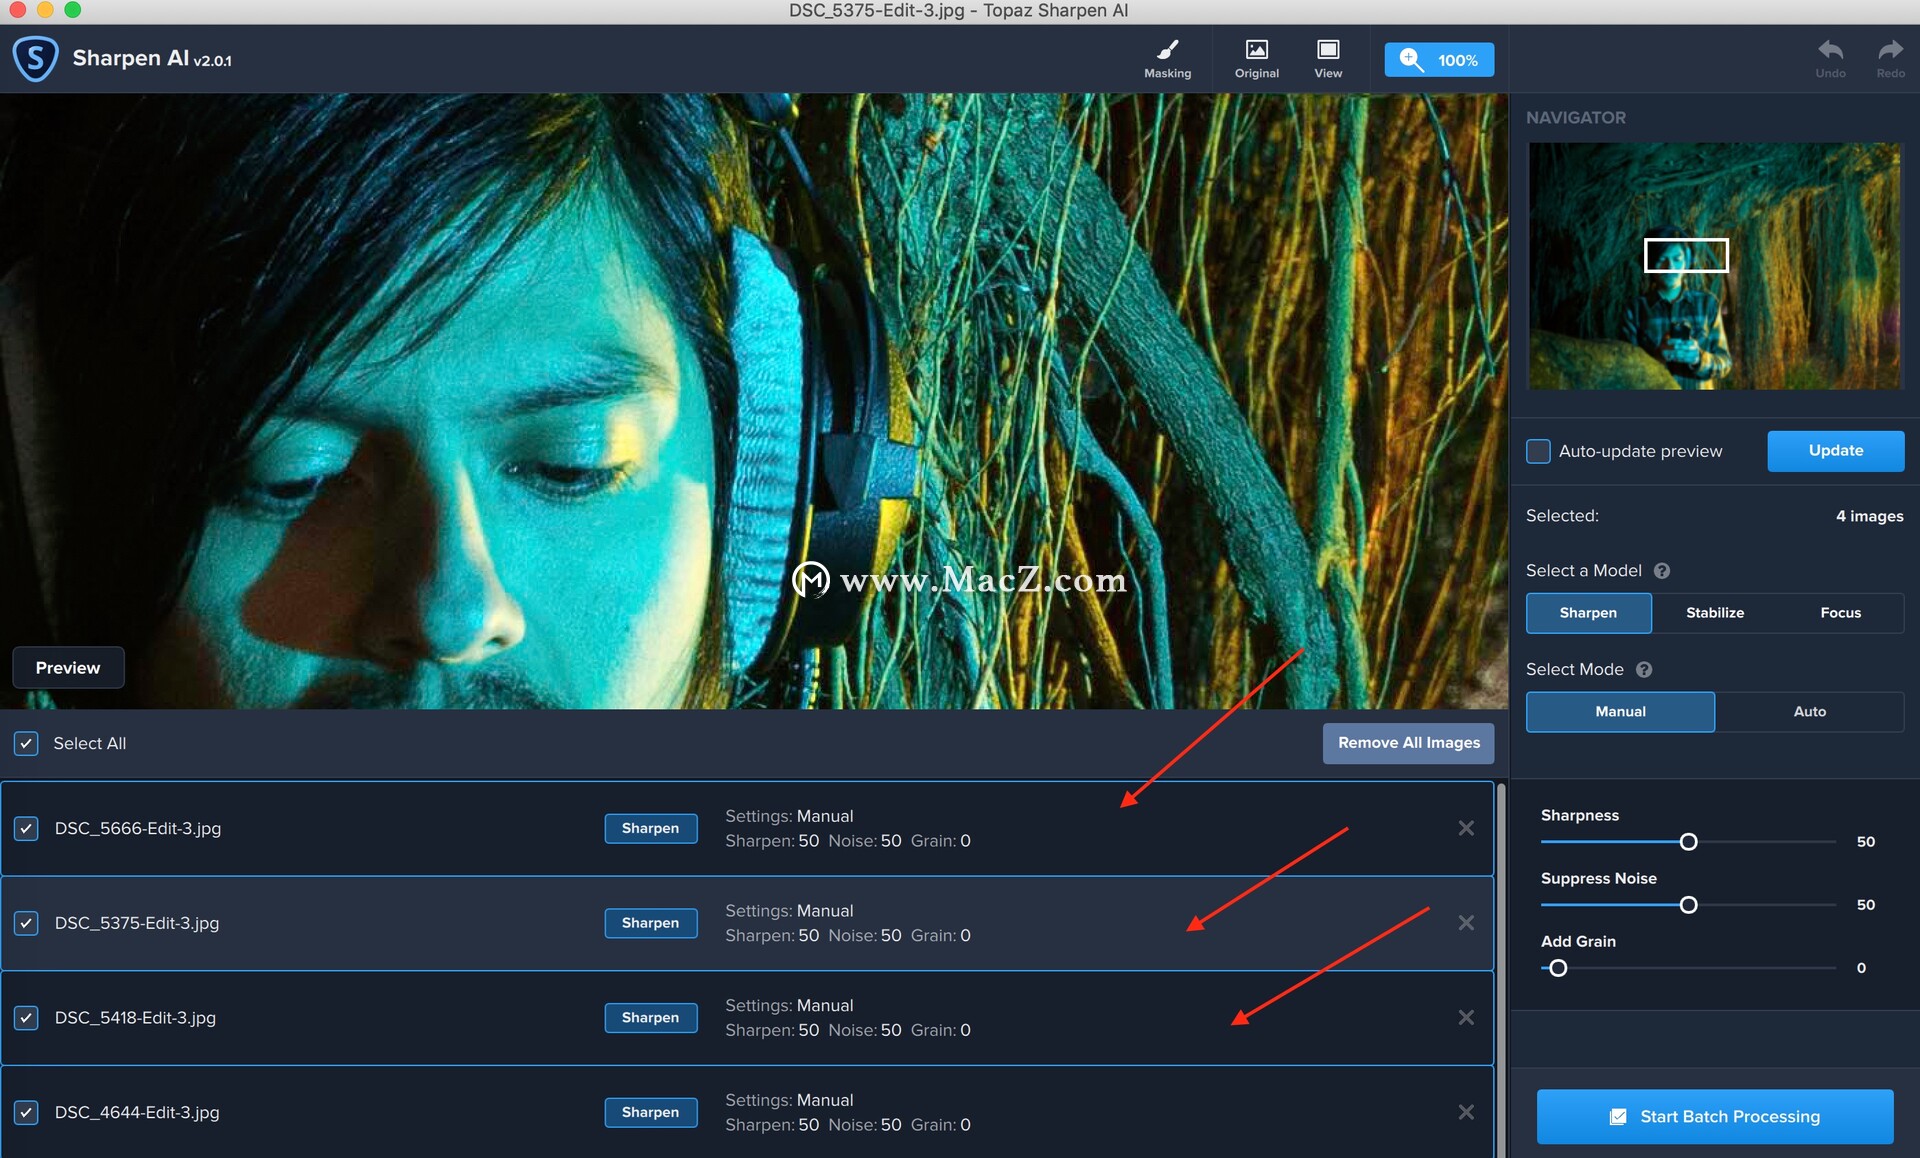The width and height of the screenshot is (1920, 1158).
Task: Check DSC_5418-Edit-3.jpg image checkbox
Action: click(x=25, y=1017)
